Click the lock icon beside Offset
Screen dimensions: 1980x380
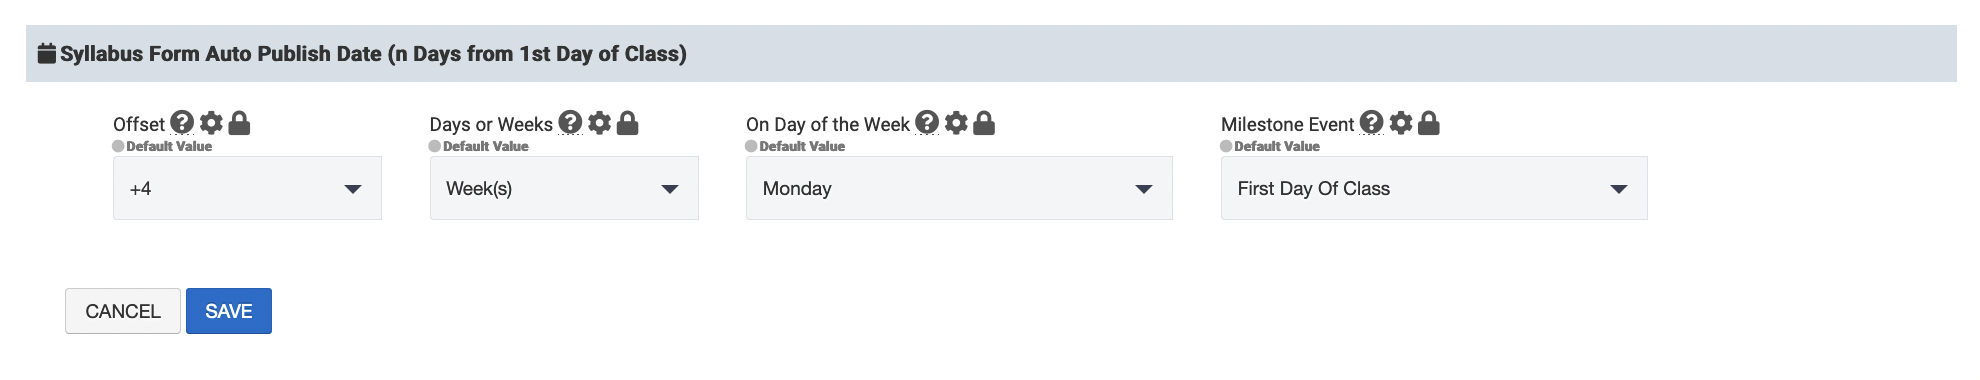click(x=239, y=123)
